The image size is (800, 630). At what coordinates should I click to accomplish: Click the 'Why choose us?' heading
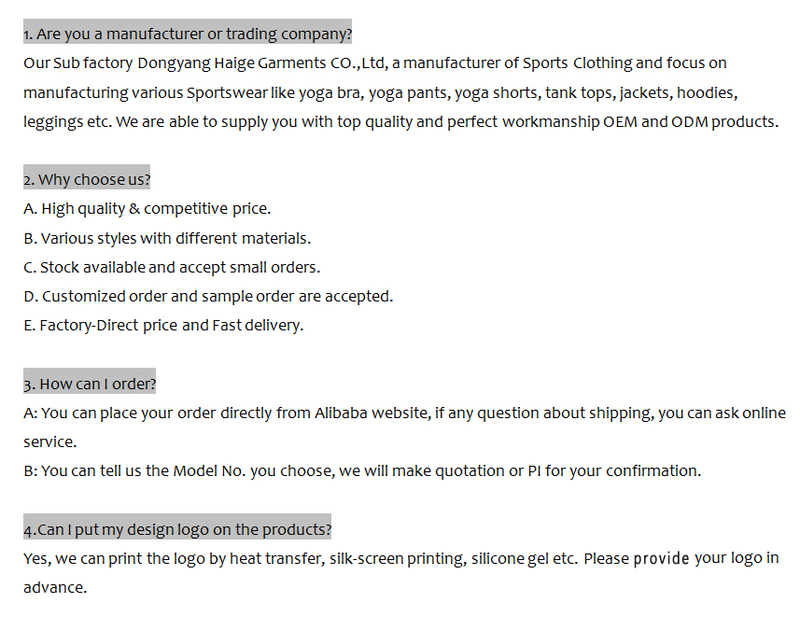(x=87, y=180)
